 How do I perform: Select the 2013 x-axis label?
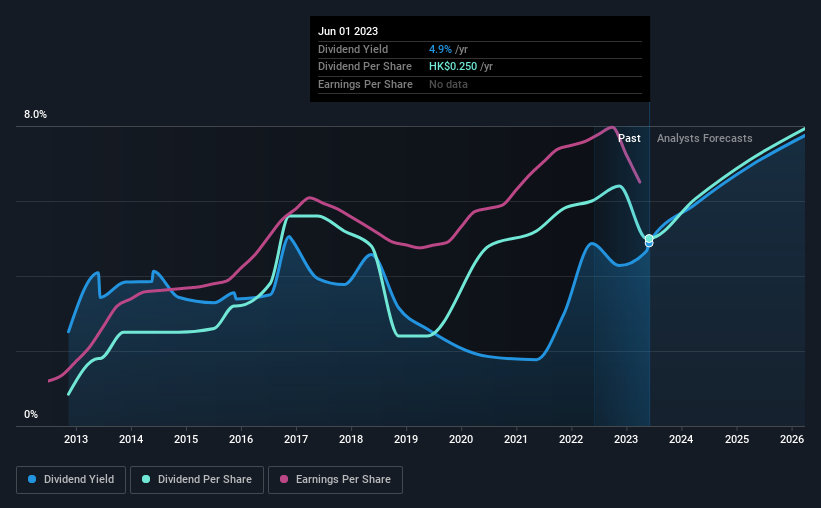76,439
